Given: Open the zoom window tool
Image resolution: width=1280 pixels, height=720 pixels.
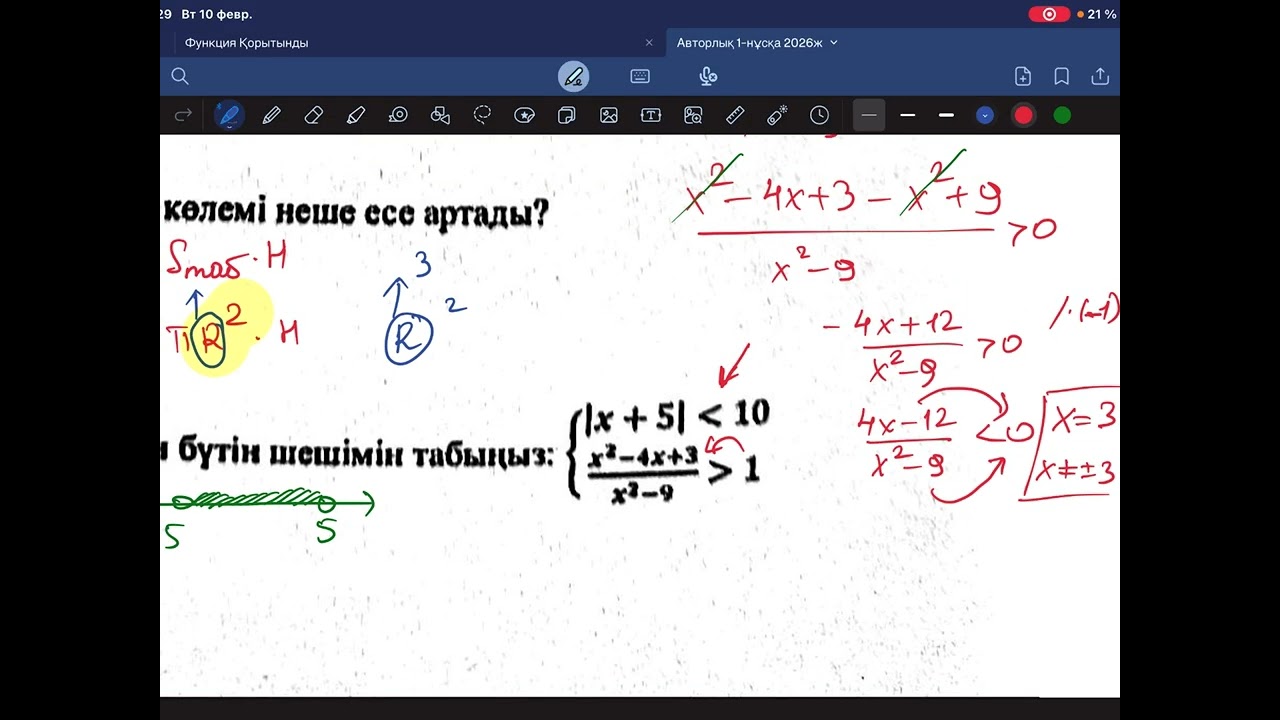Looking at the screenshot, I should 693,115.
